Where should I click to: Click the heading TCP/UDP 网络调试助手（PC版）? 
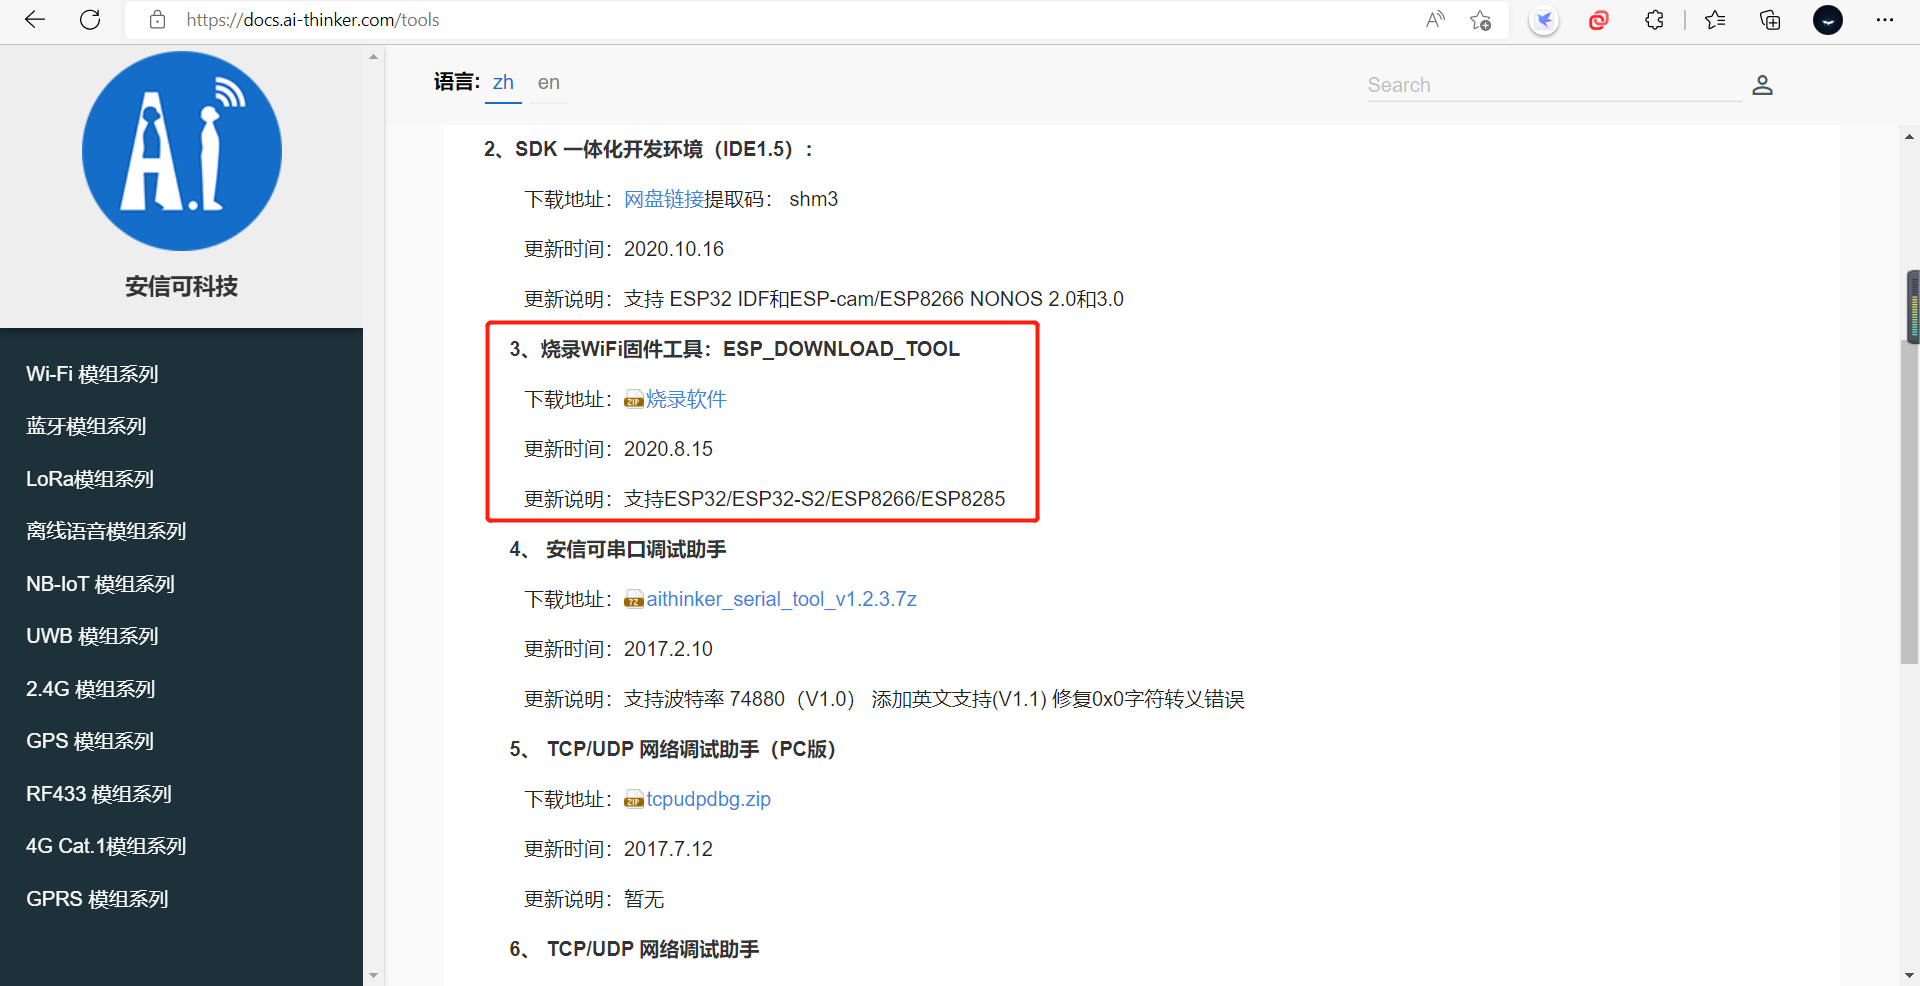tap(691, 749)
